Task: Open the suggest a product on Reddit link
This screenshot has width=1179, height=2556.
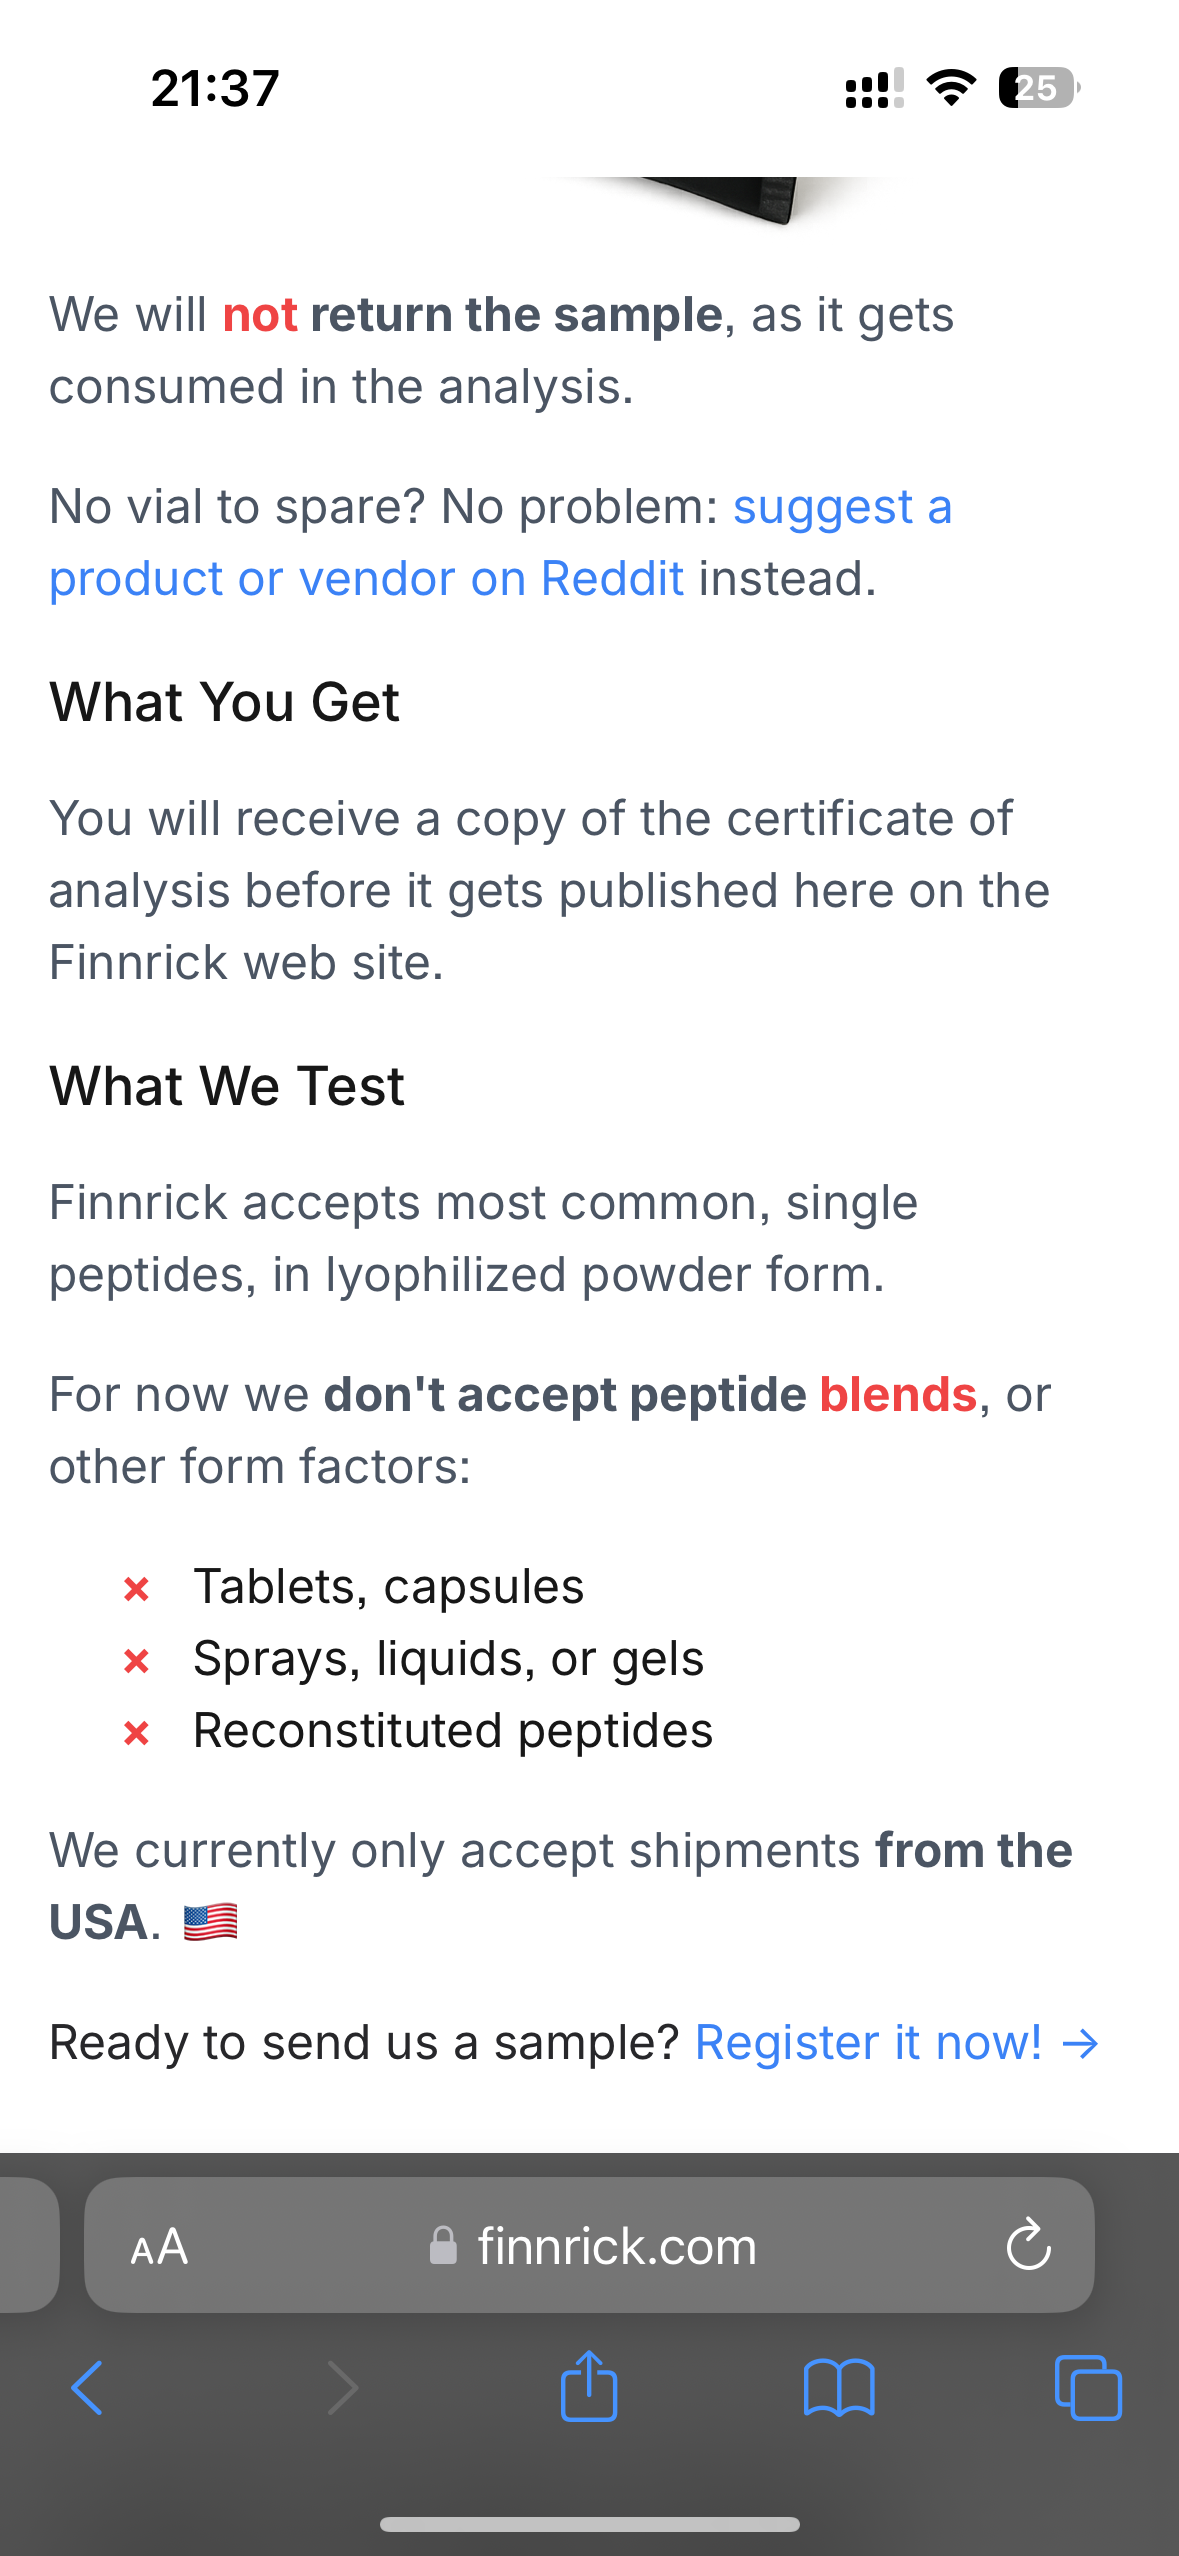Action: click(x=500, y=542)
